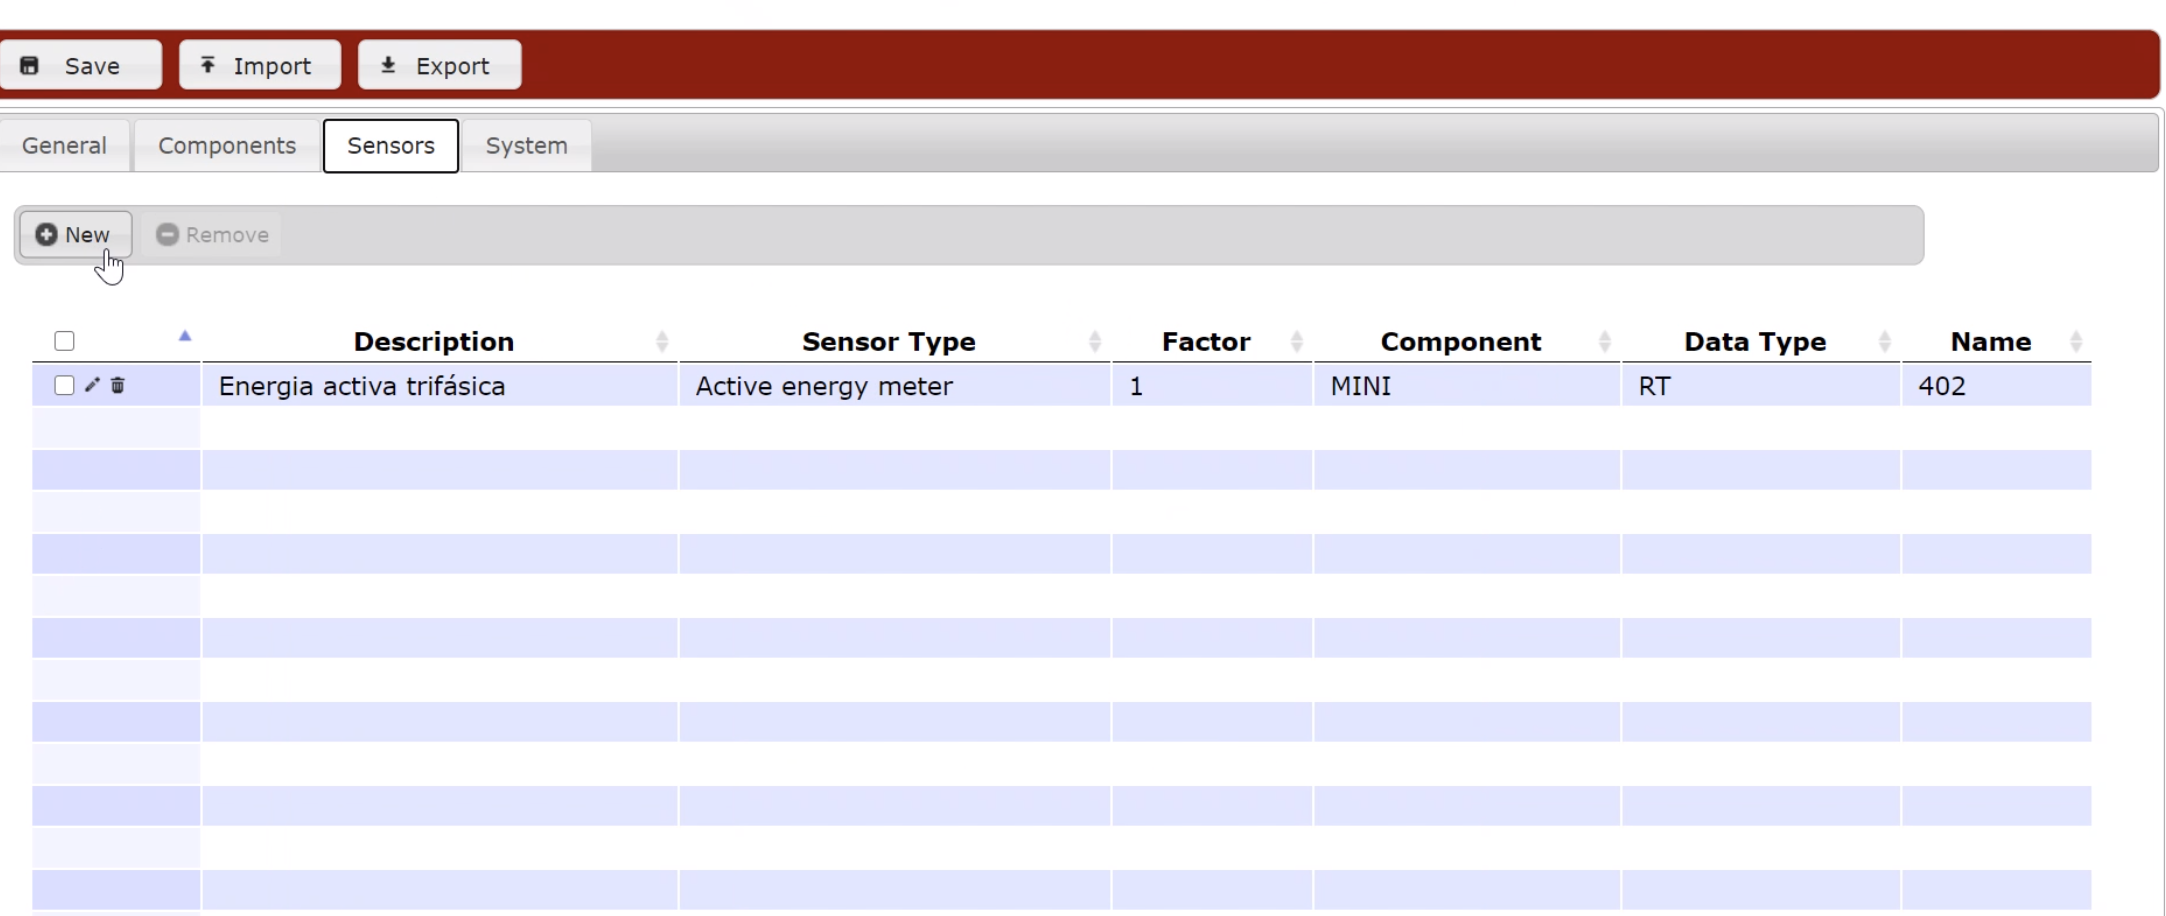Click the Save button
This screenshot has height=916, width=2166.
click(80, 65)
